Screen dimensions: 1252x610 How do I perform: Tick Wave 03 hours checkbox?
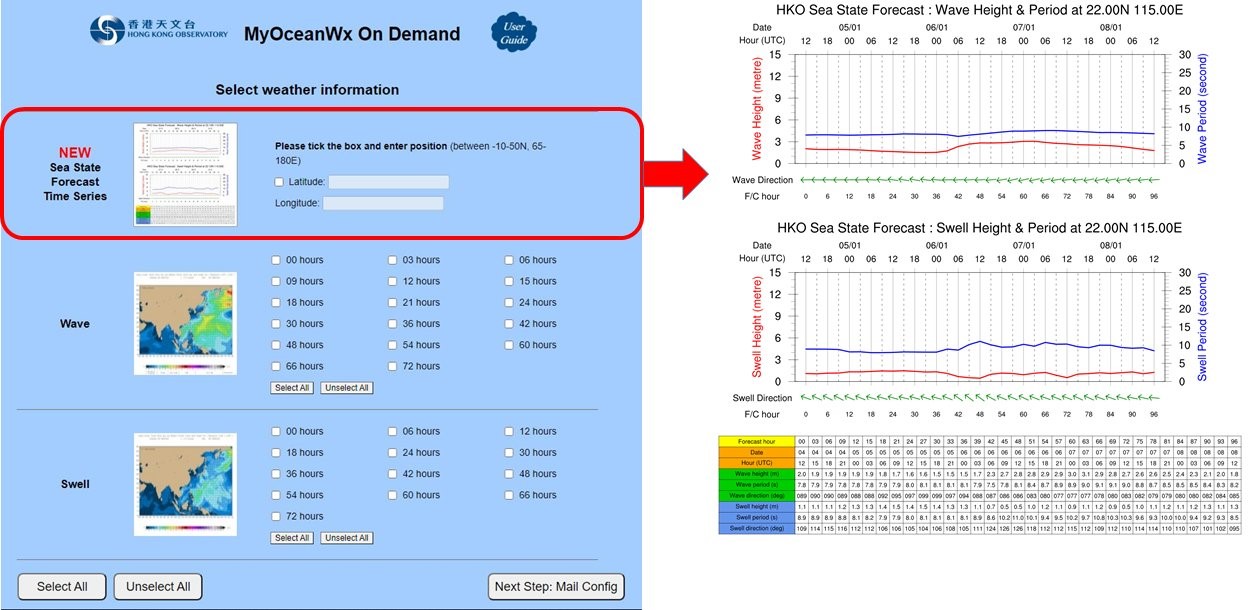pyautogui.click(x=394, y=260)
